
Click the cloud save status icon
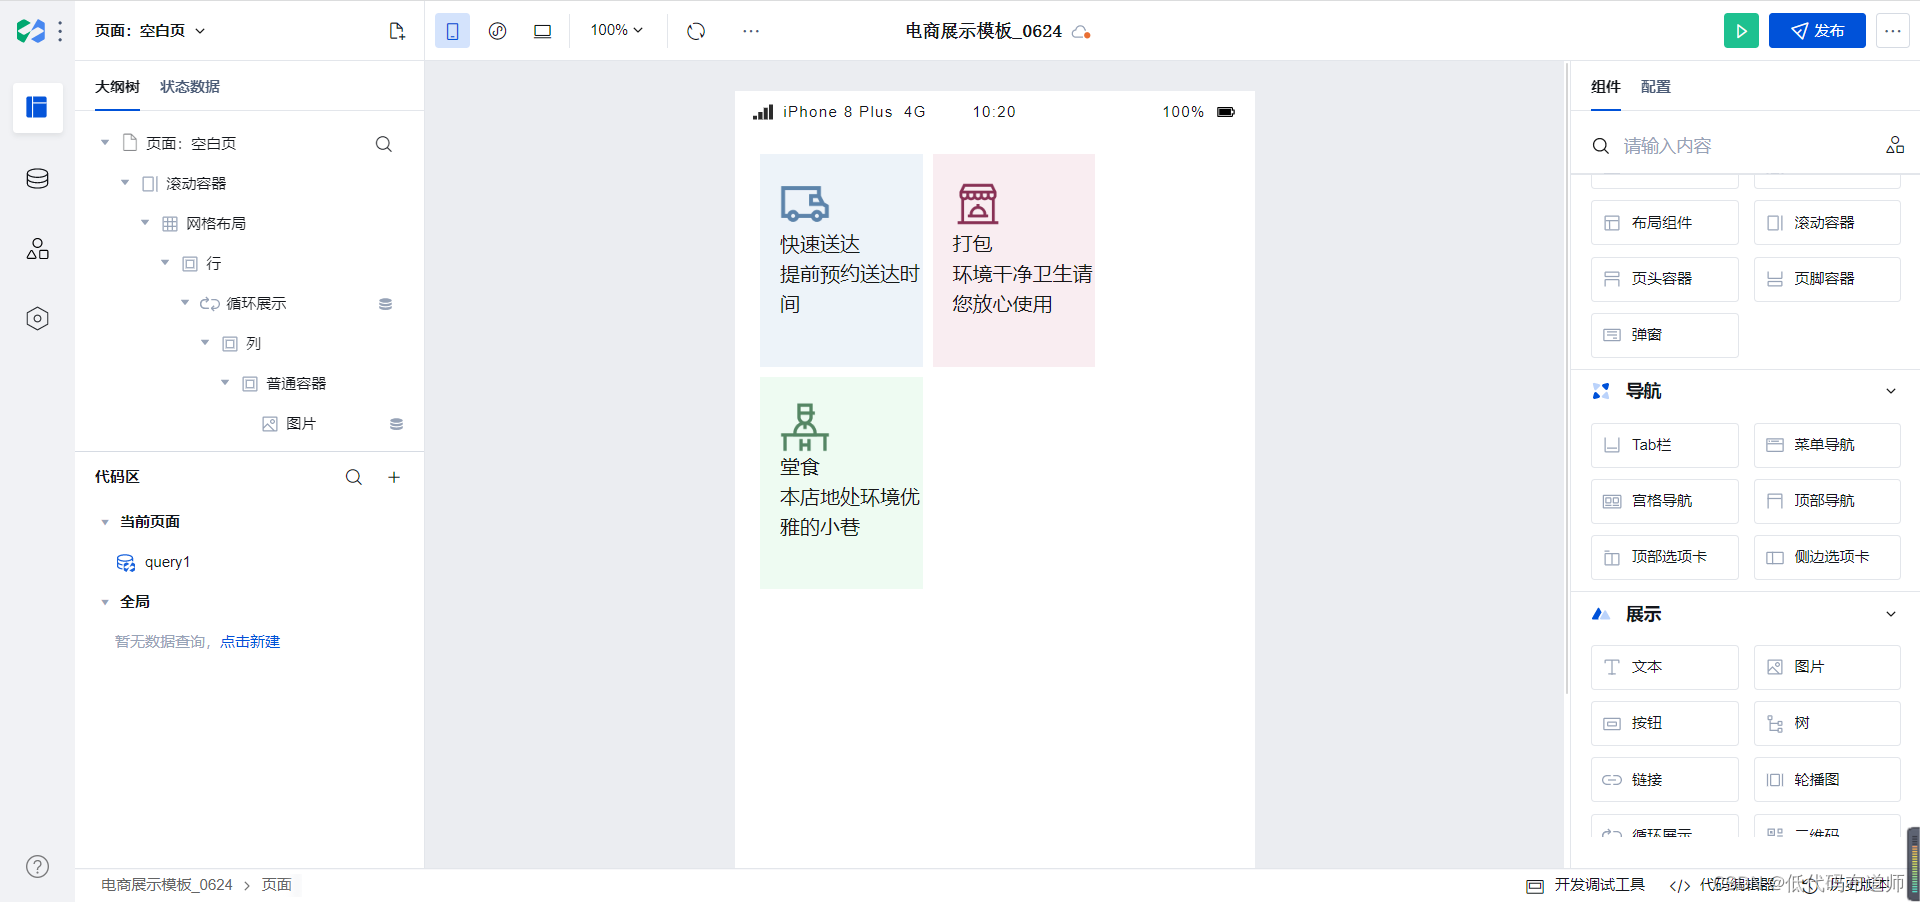1081,32
